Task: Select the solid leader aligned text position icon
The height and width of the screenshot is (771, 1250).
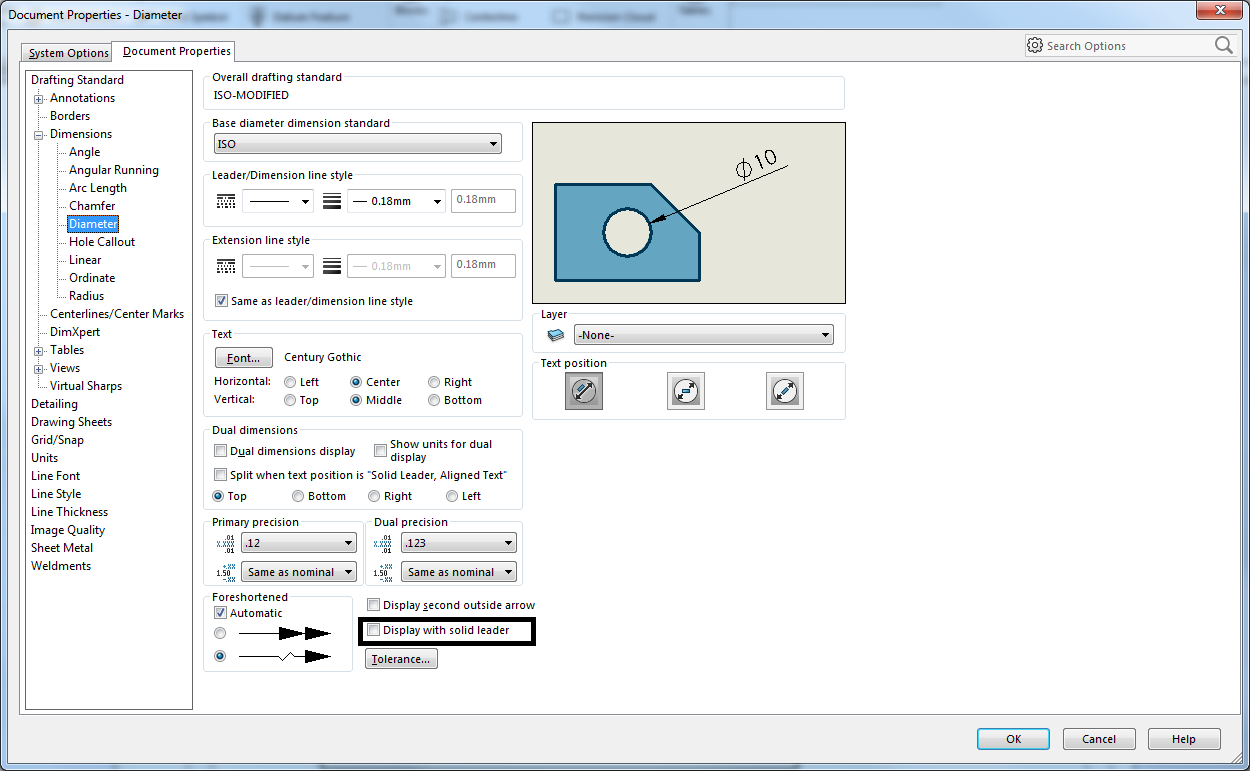Action: pyautogui.click(x=584, y=391)
